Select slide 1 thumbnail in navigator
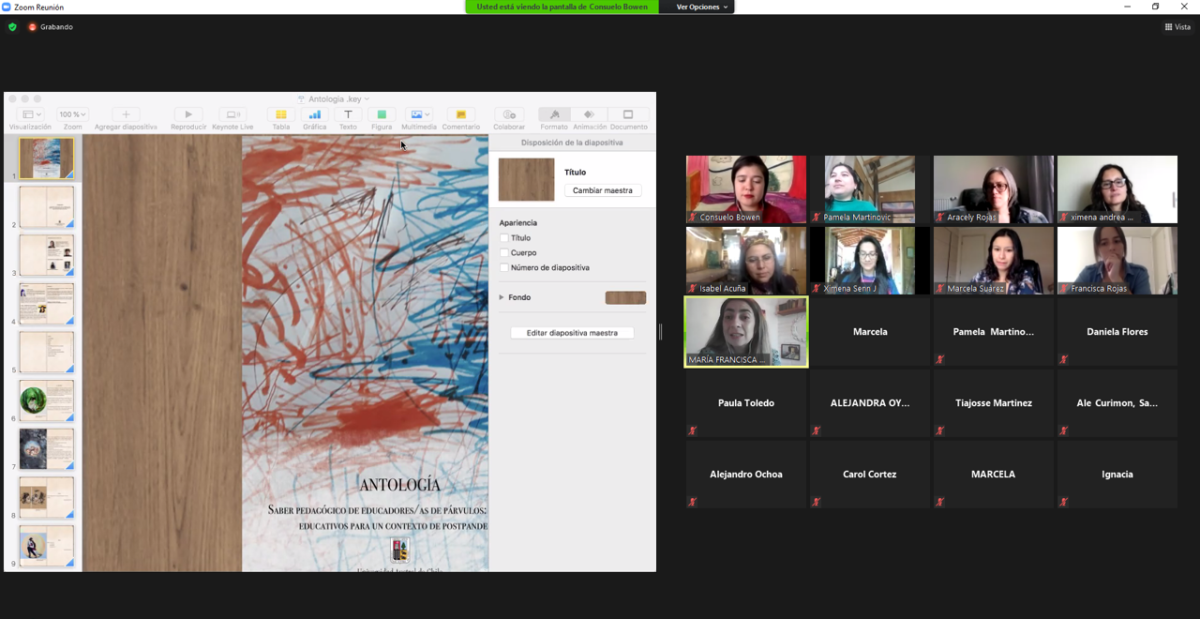This screenshot has height=619, width=1200. point(47,158)
